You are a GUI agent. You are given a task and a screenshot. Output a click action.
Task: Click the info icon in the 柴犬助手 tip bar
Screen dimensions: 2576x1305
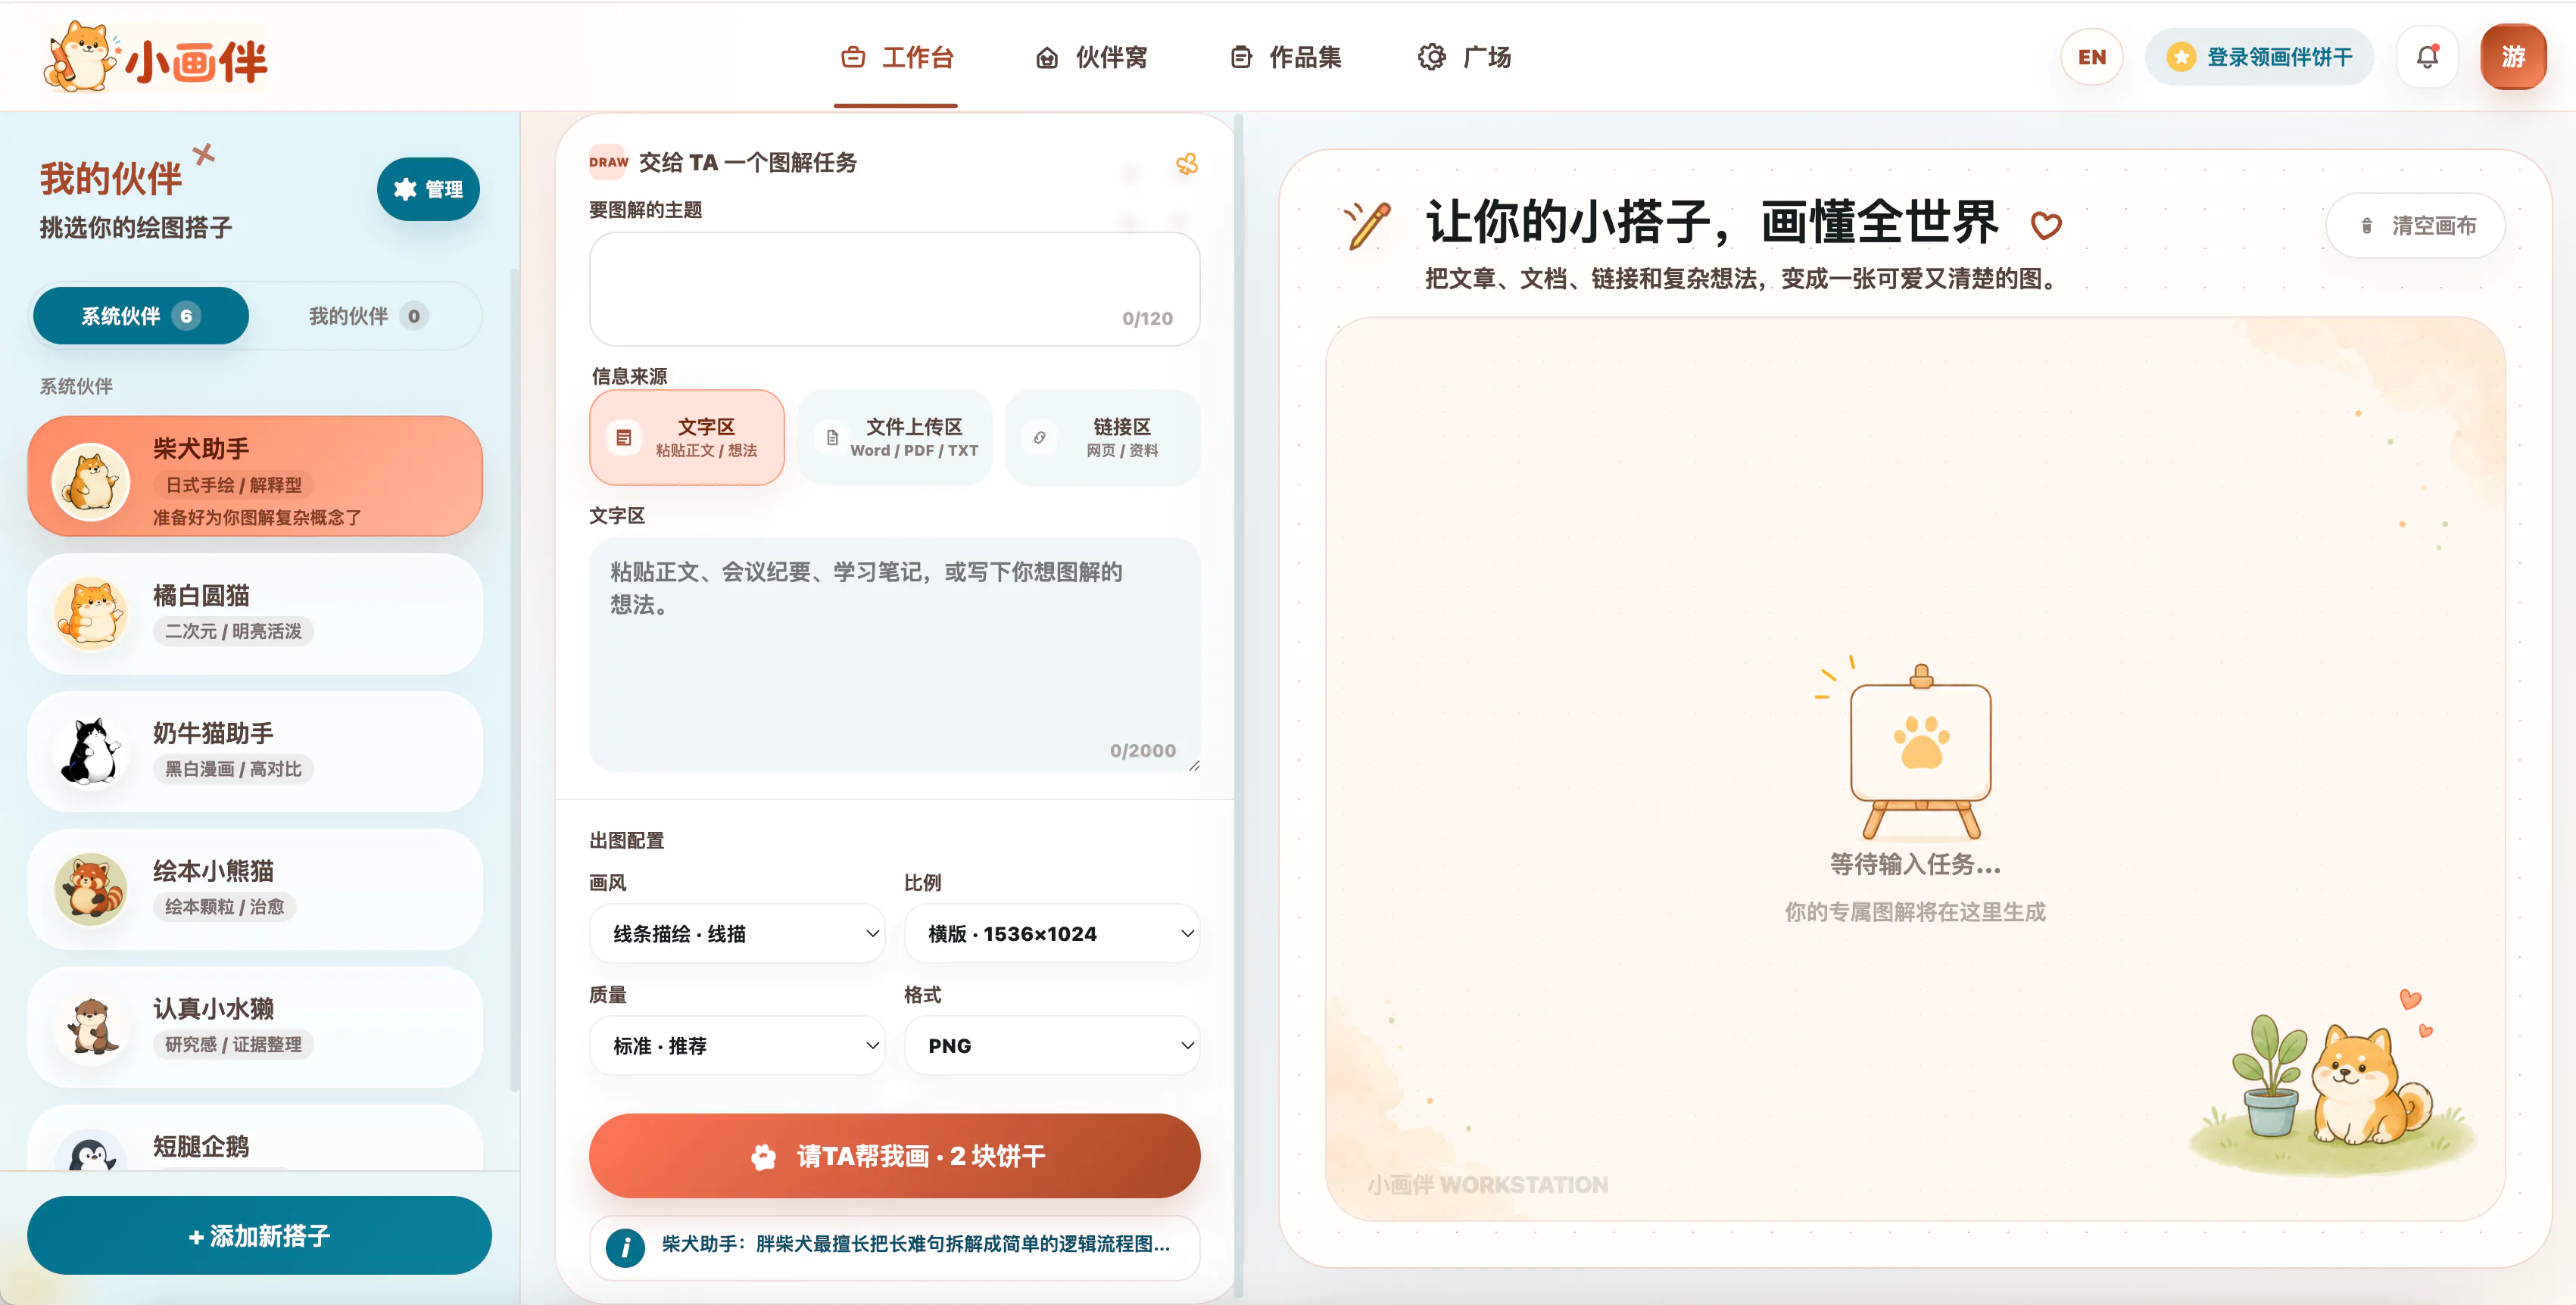tap(625, 1247)
